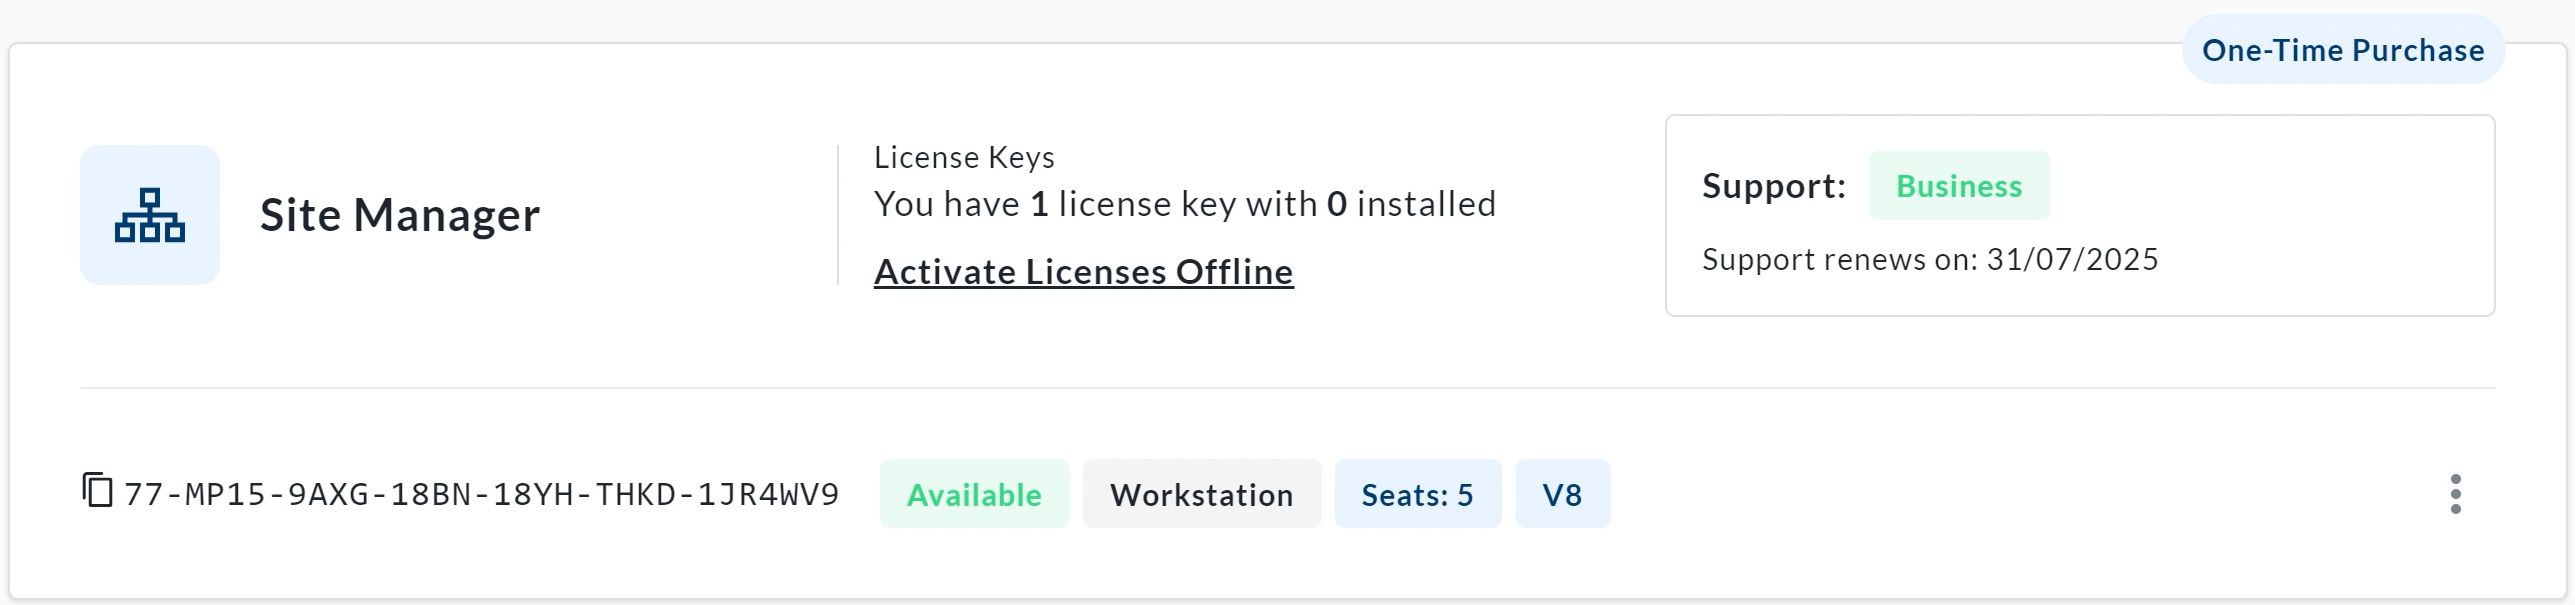Click the Support: label
2575x605 pixels.
[1773, 186]
